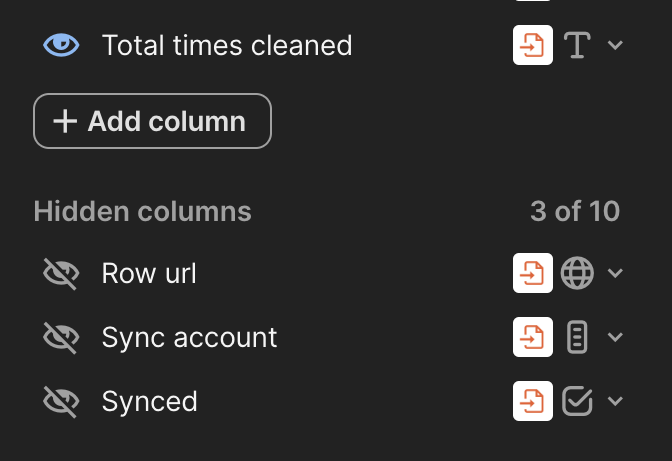This screenshot has width=672, height=461.
Task: Click the Add column button
Action: [152, 121]
